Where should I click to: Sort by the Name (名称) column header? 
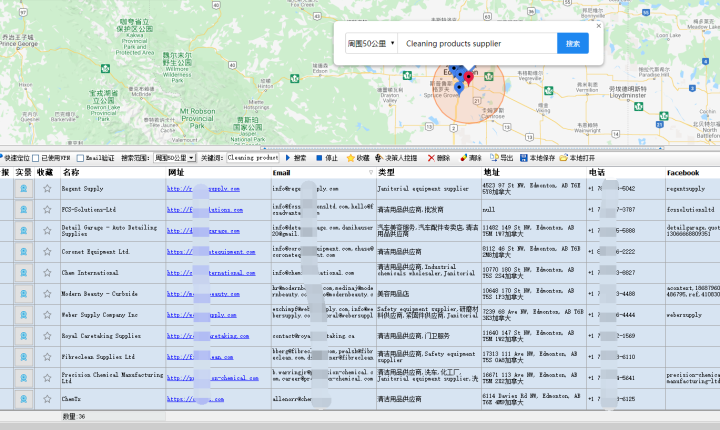tap(113, 173)
